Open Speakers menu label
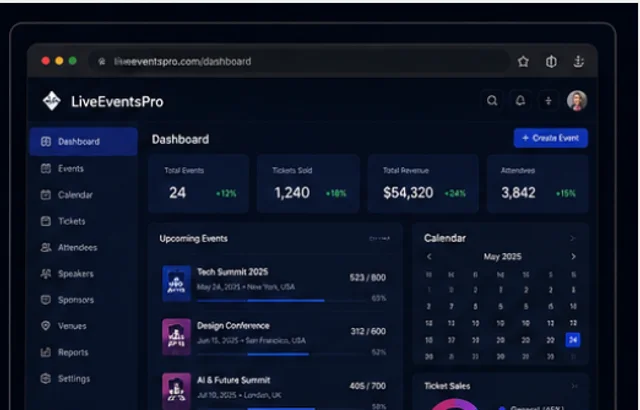The image size is (640, 410). tap(76, 274)
